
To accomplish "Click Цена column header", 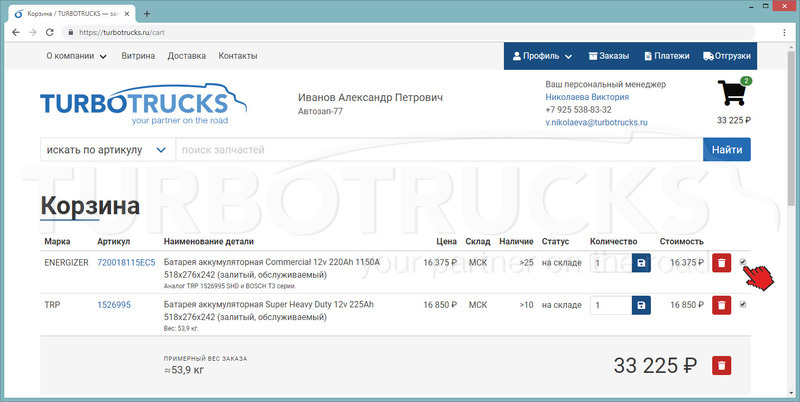I will (x=446, y=242).
